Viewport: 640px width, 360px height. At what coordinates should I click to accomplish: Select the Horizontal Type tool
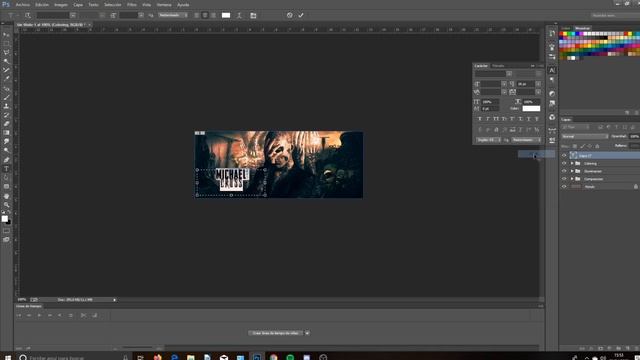(x=6, y=169)
